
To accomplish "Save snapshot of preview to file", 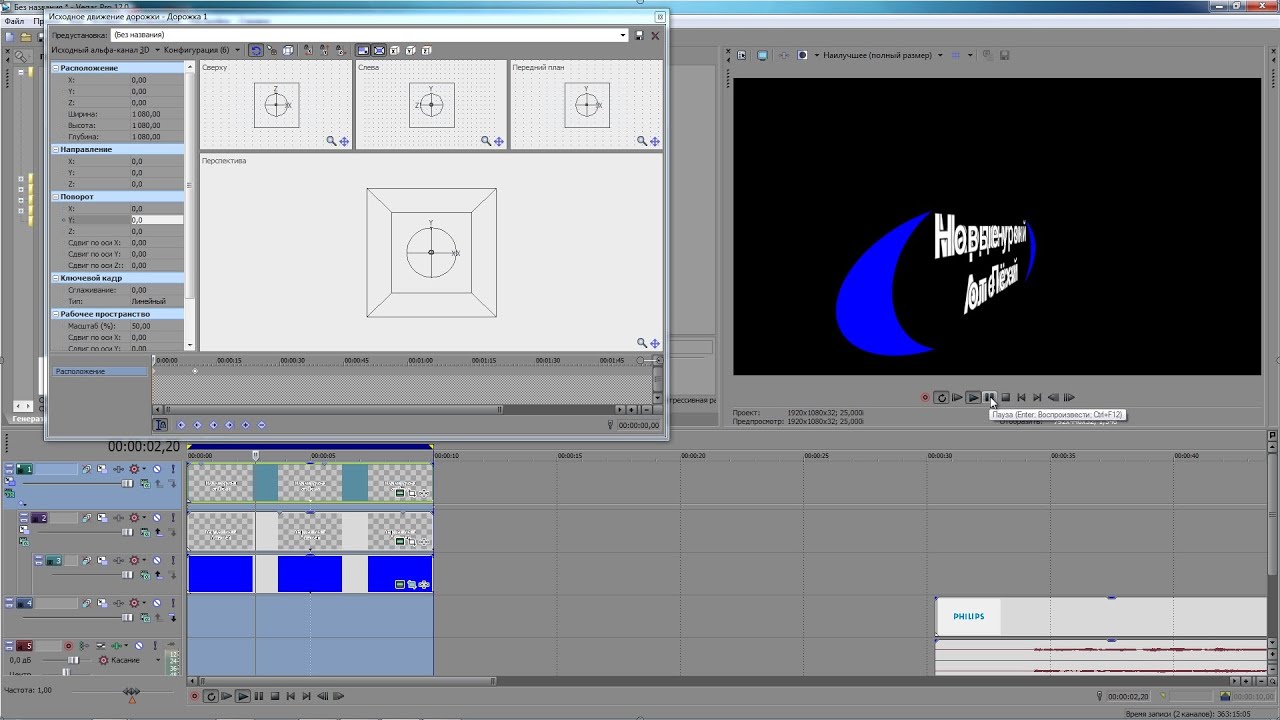I will point(1004,55).
